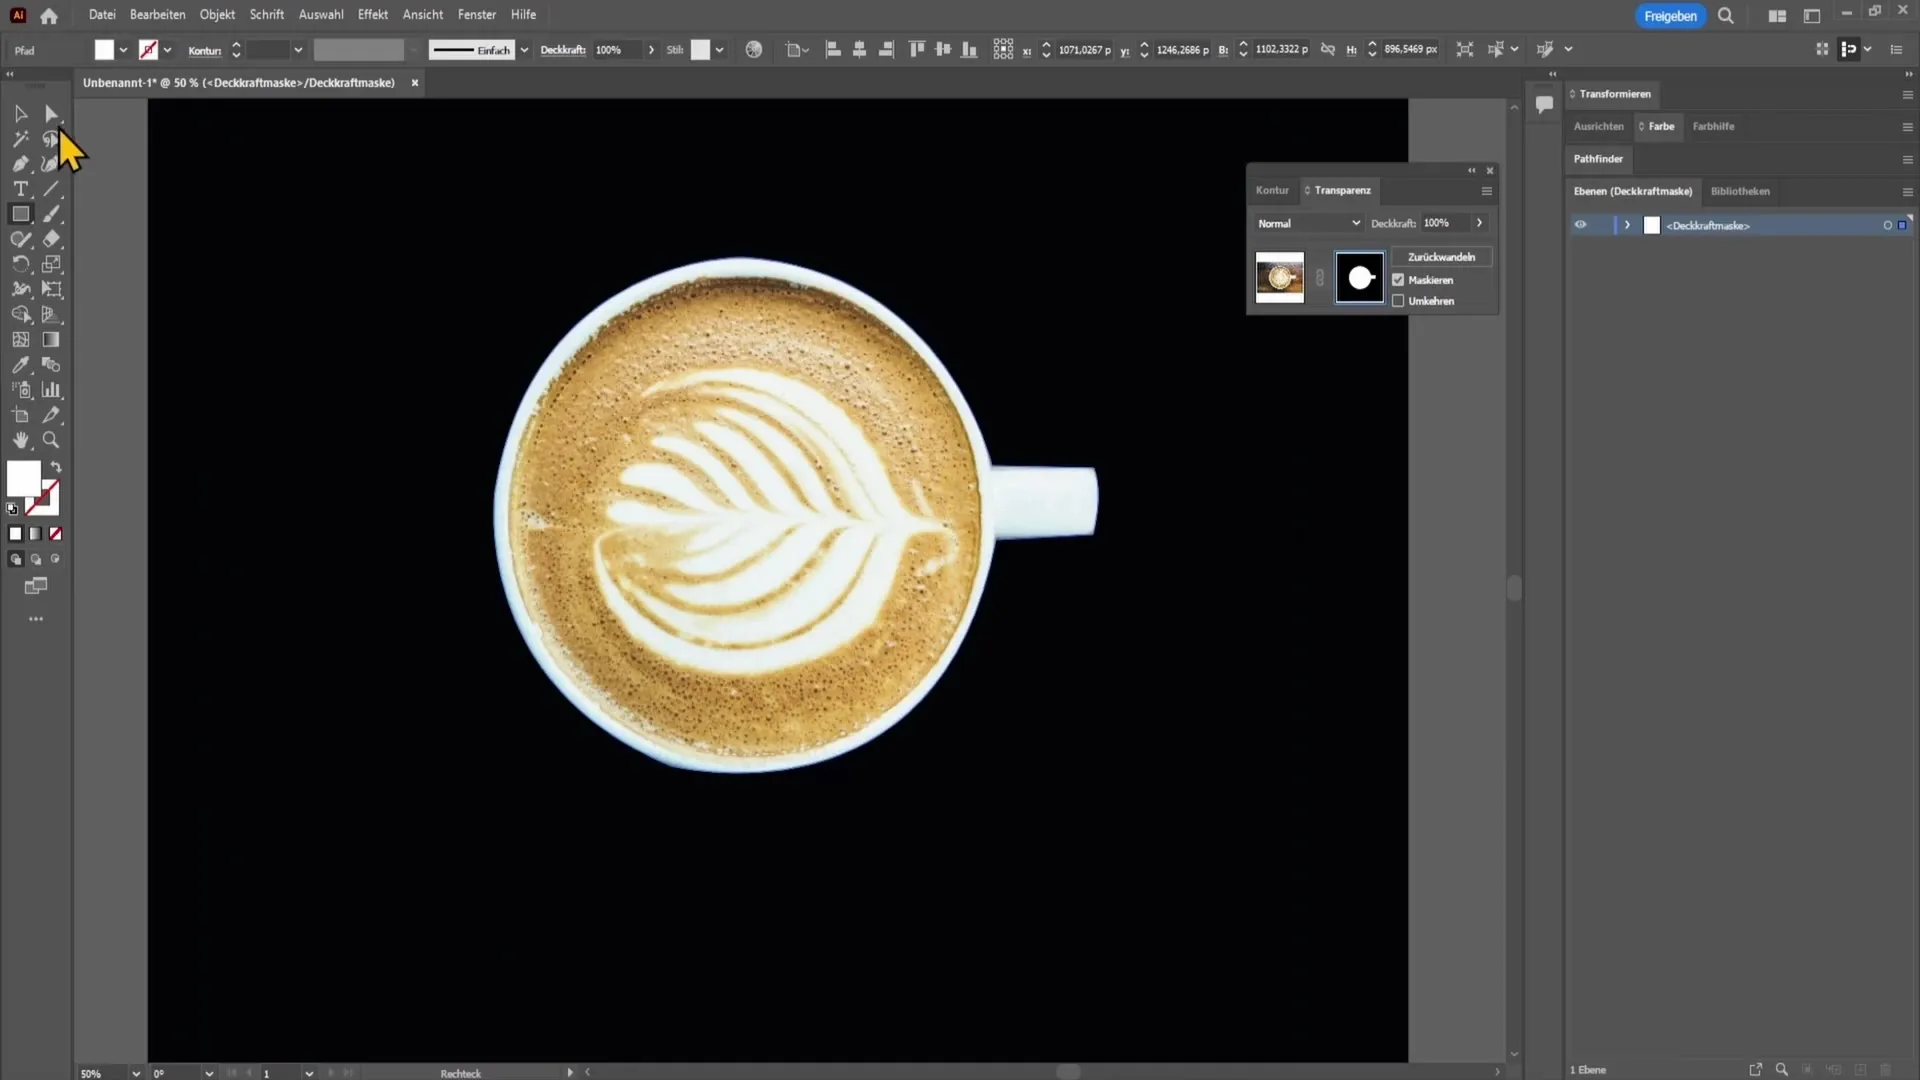Switch to the Kontur tab
This screenshot has height=1080, width=1920.
click(x=1272, y=190)
